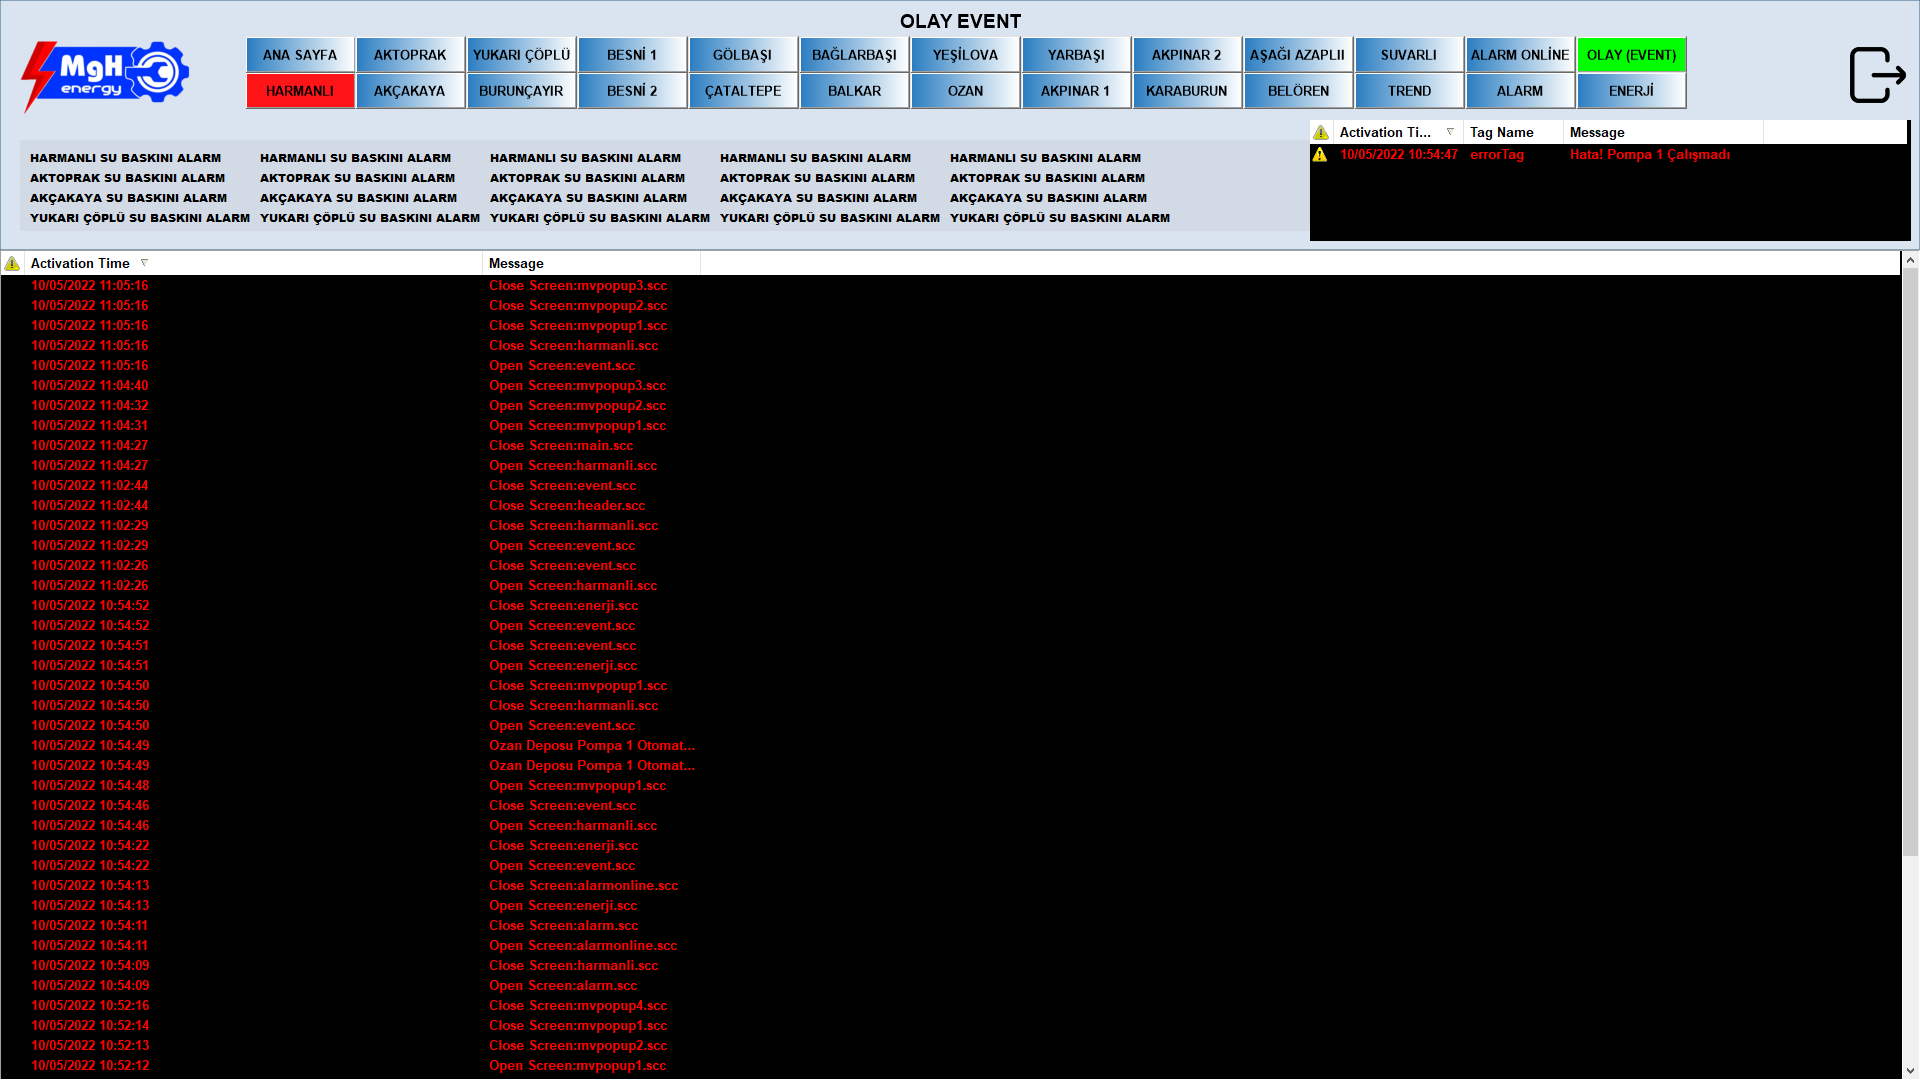Image resolution: width=1920 pixels, height=1080 pixels.
Task: Select the OLAY (EVENT) green button
Action: point(1631,55)
